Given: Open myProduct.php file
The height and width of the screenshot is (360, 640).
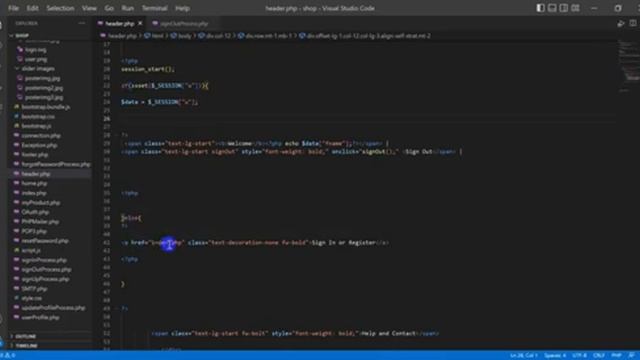Looking at the screenshot, I should point(41,202).
